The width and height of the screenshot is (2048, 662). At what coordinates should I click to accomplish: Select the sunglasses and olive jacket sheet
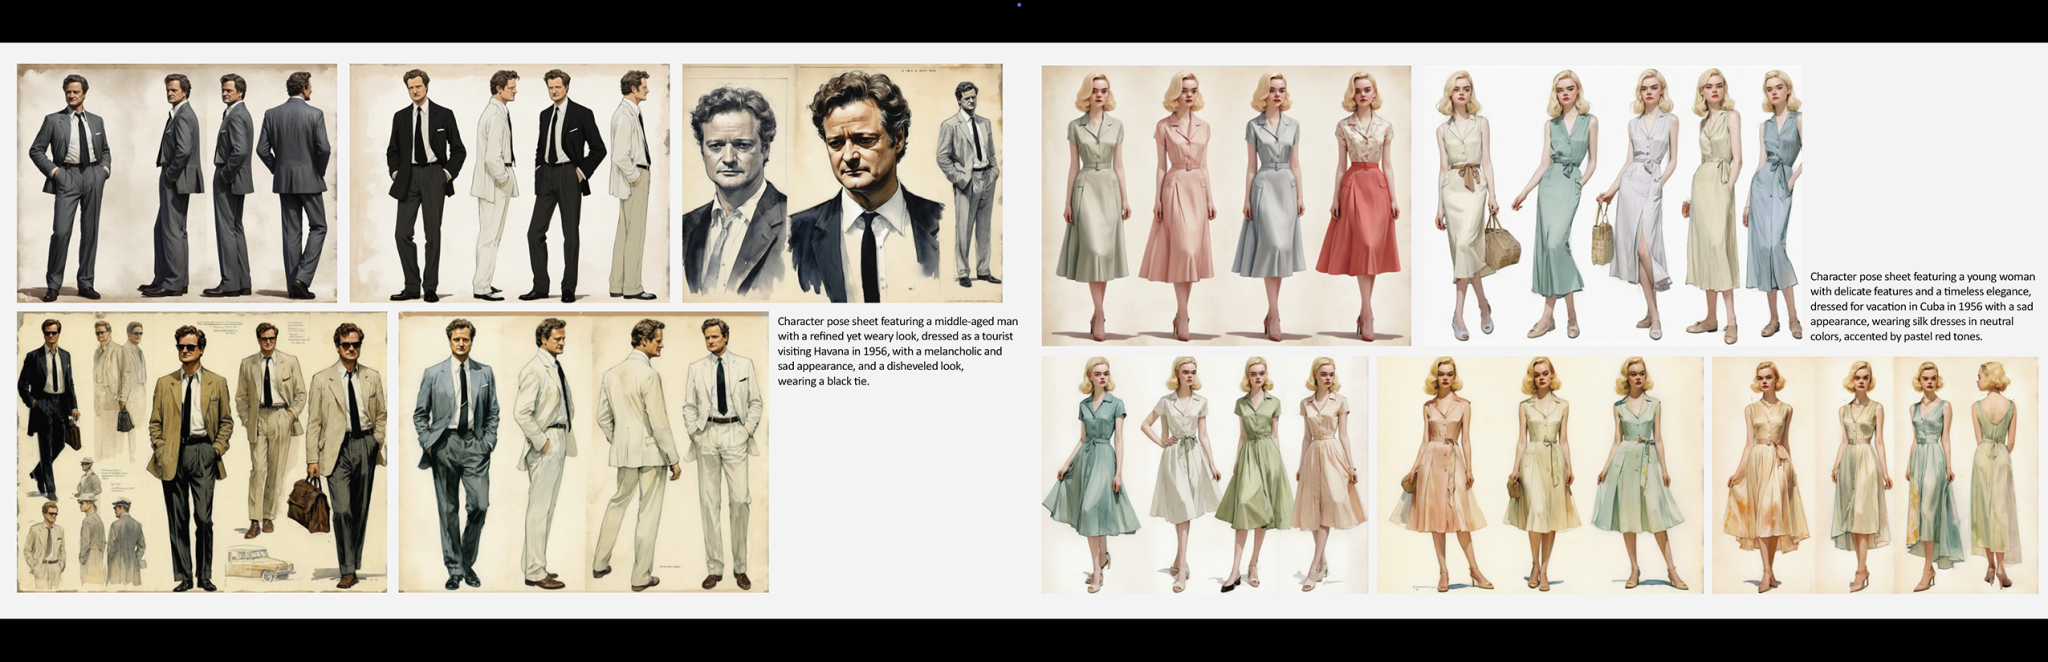201,452
